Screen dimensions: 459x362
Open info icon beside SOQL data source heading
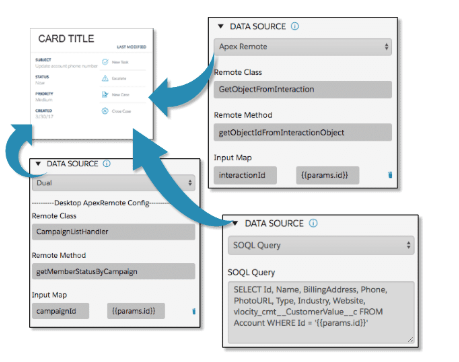pyautogui.click(x=313, y=223)
